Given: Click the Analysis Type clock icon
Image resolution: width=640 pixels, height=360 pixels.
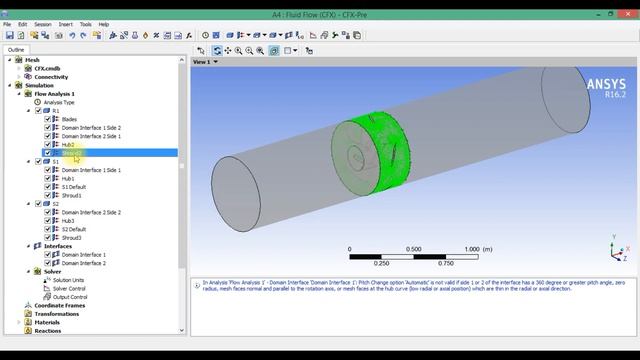Looking at the screenshot, I should tap(205, 36).
